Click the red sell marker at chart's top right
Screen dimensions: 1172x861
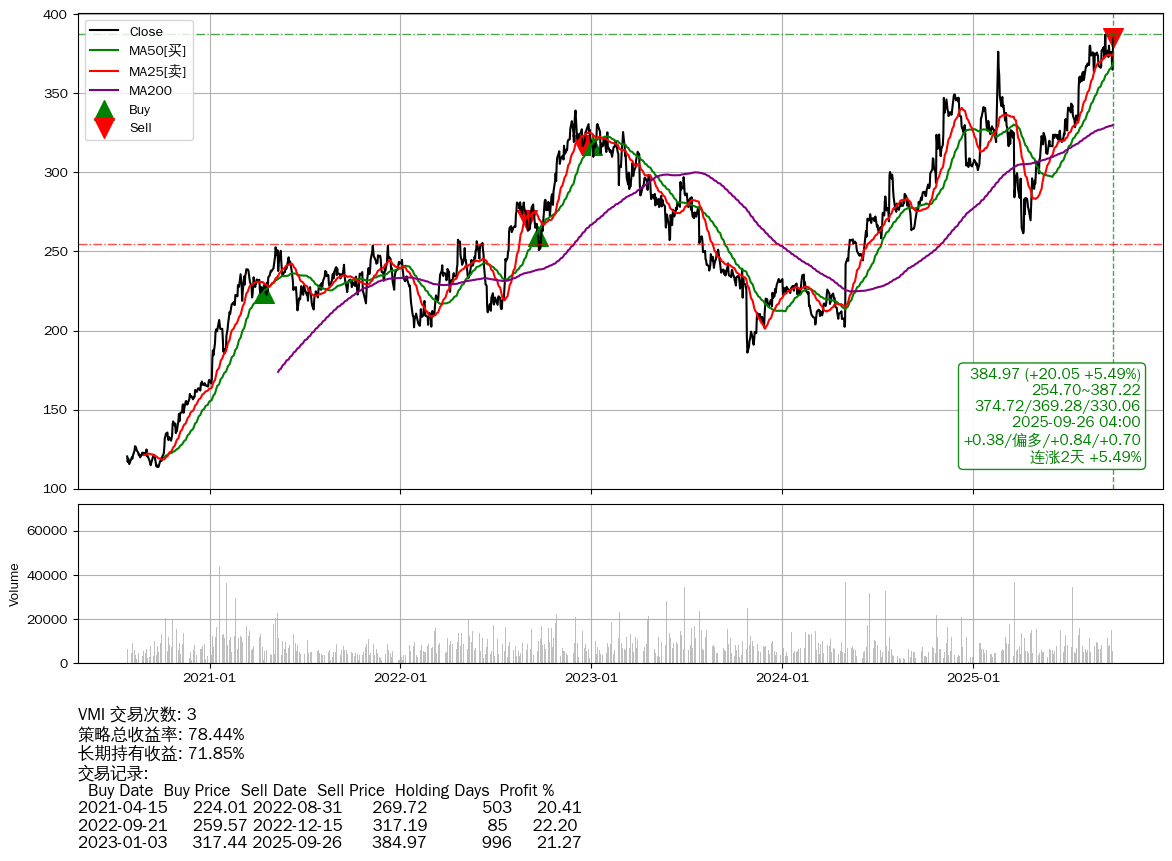pos(1113,38)
